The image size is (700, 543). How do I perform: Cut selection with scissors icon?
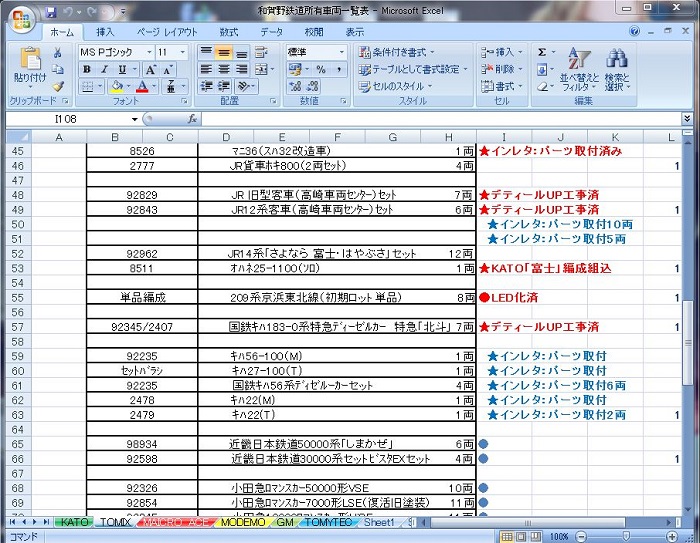(x=58, y=52)
